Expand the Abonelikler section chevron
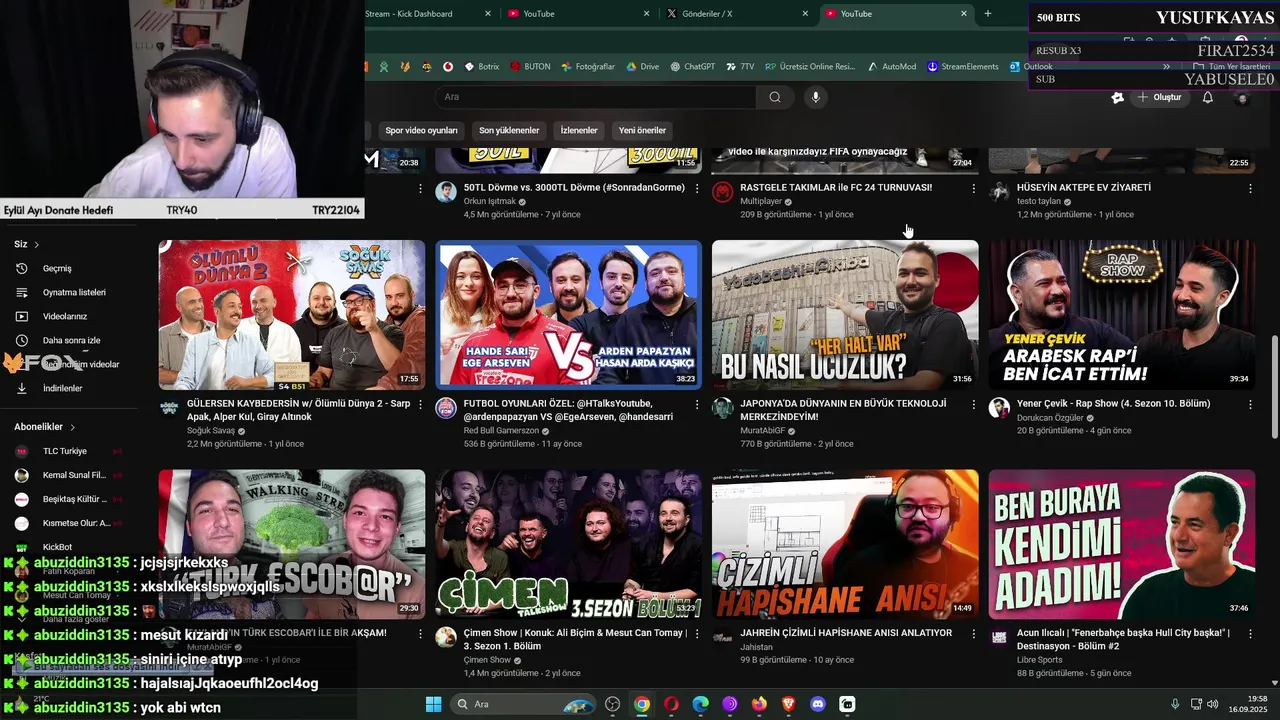The width and height of the screenshot is (1280, 720). point(72,427)
